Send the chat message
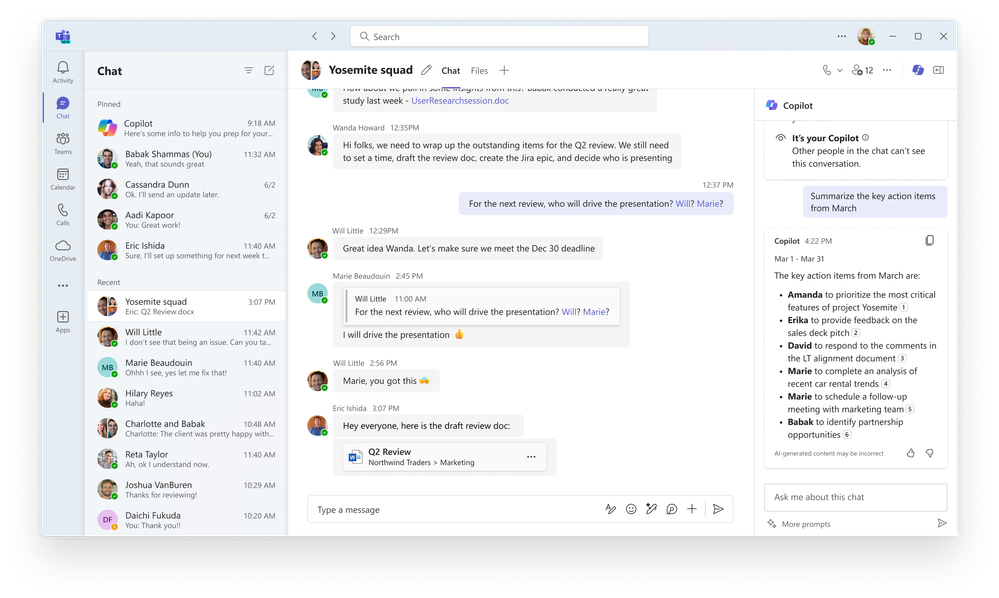 (718, 509)
